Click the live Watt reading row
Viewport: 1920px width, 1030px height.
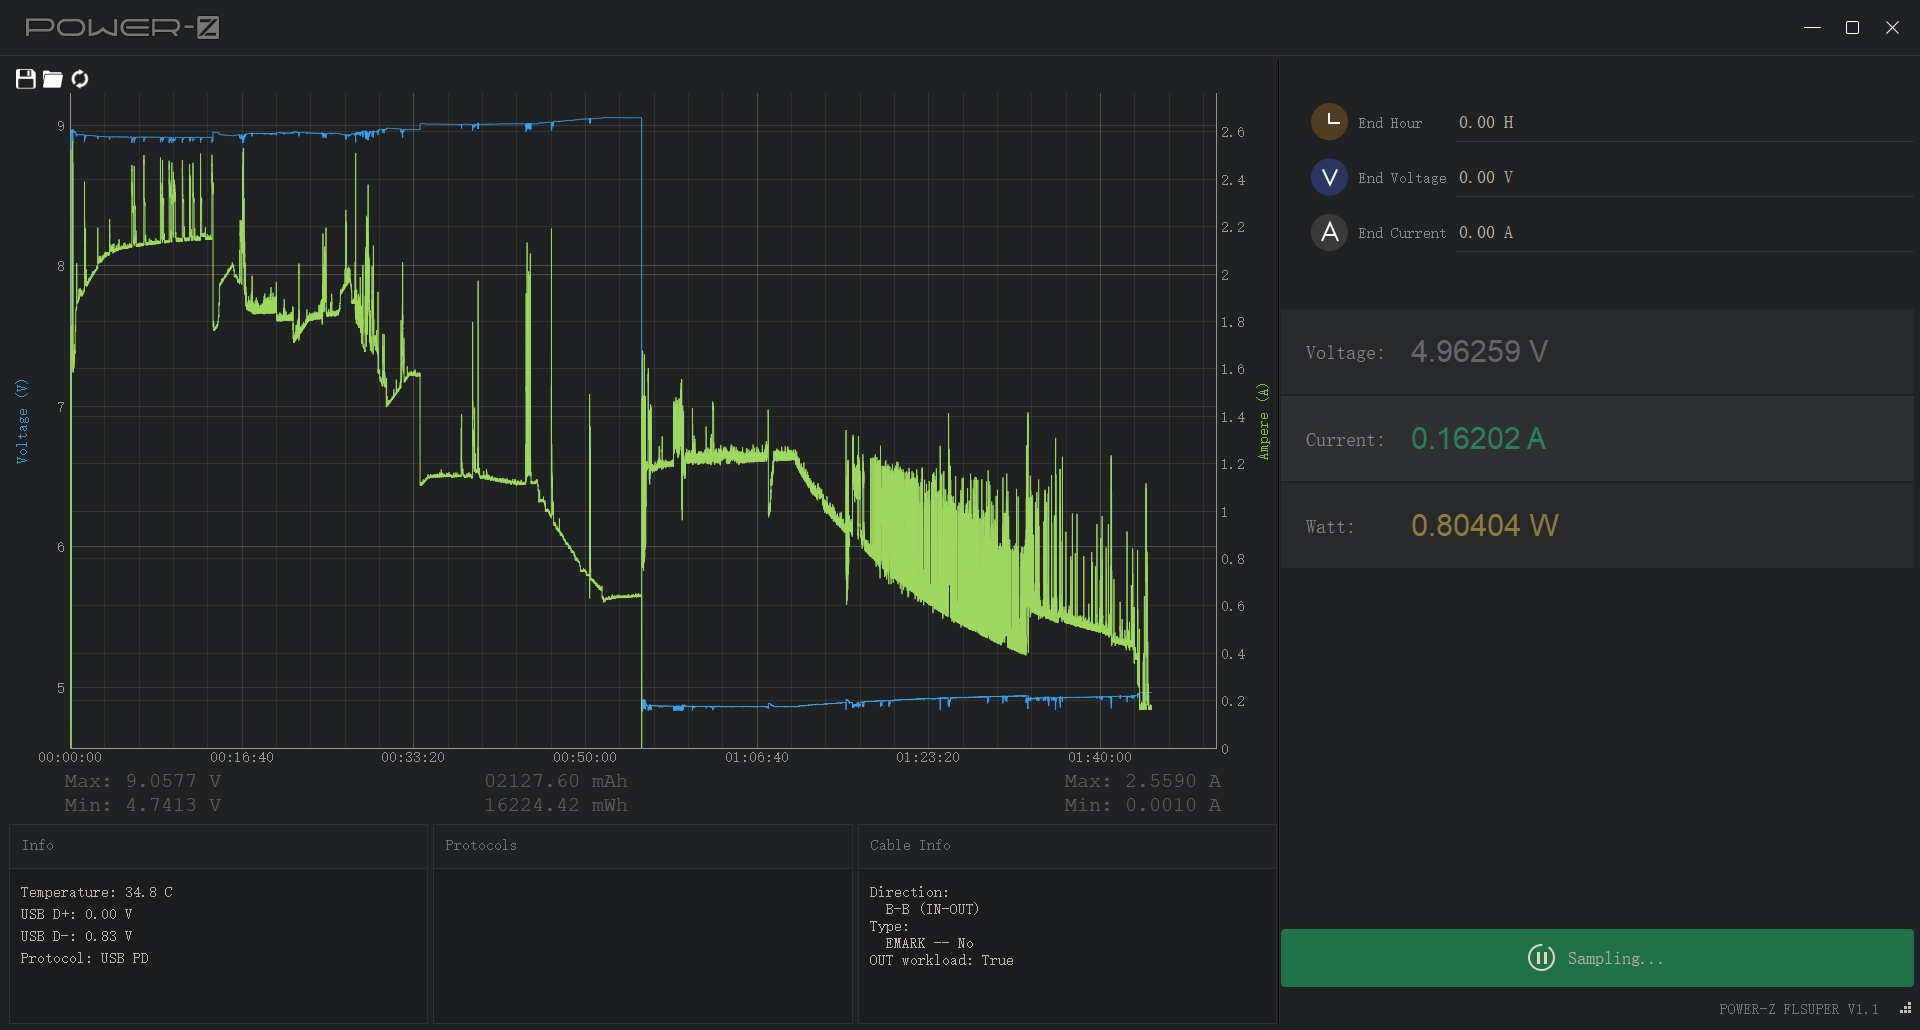click(x=1596, y=526)
